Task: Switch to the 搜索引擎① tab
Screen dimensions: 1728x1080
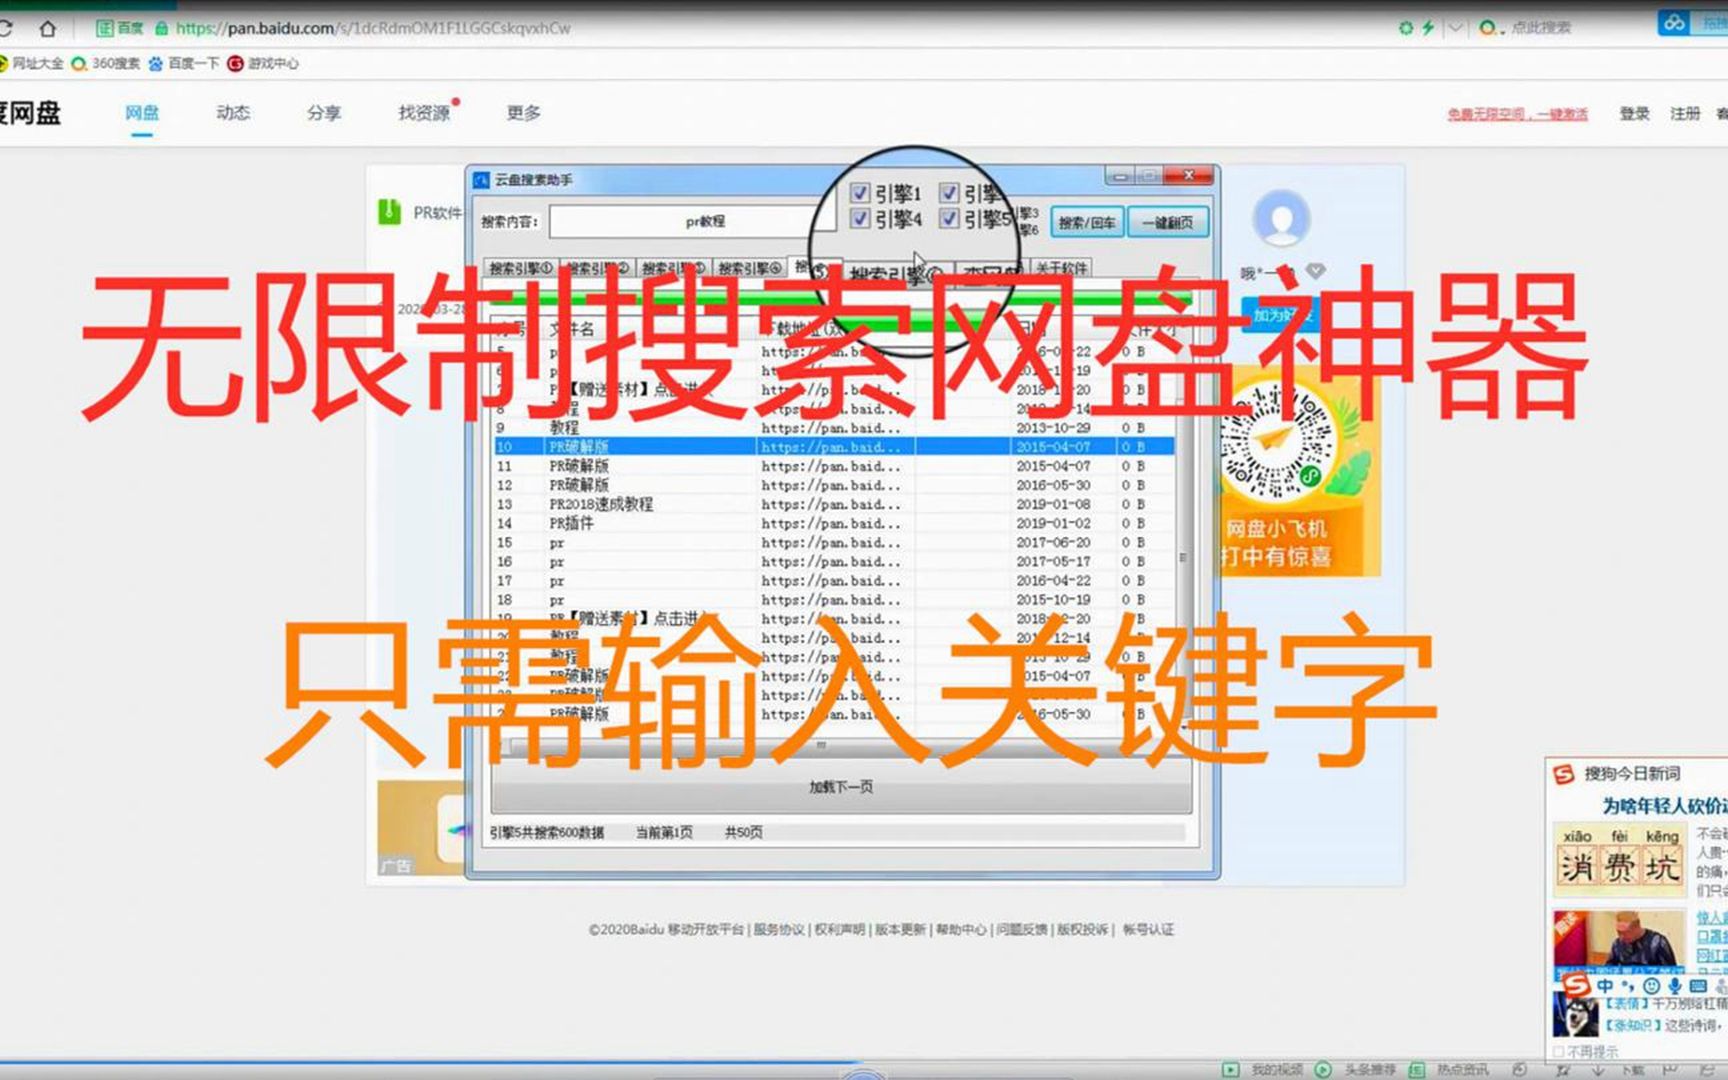Action: point(520,268)
